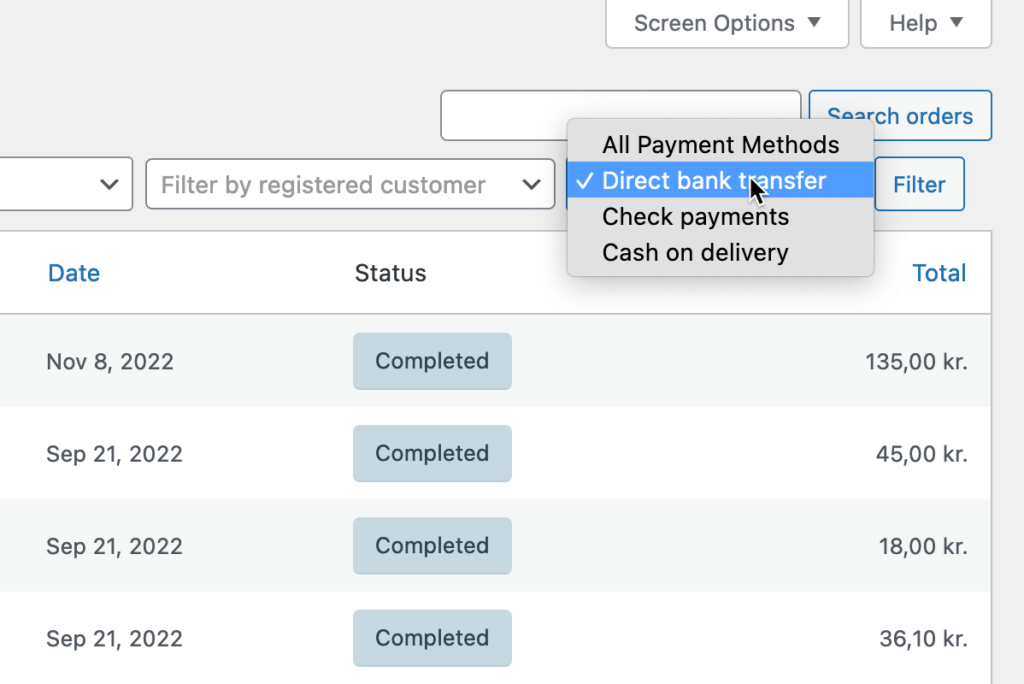Open the leftmost filter dropdown
Viewport: 1024px width, 684px height.
(65, 184)
